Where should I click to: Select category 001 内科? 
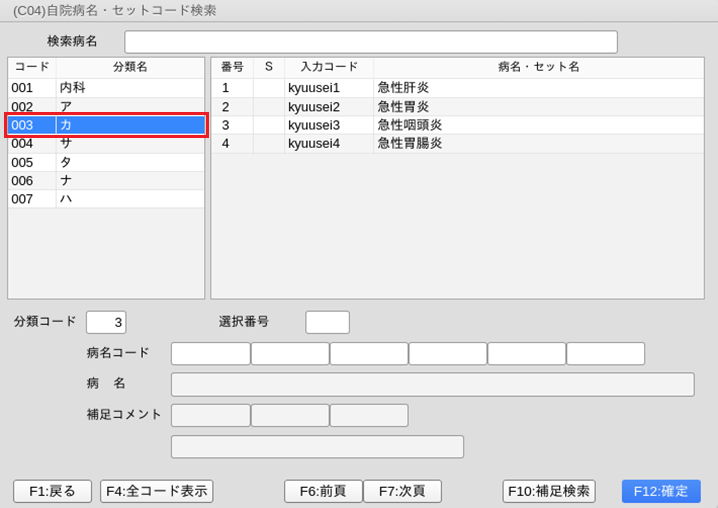pos(106,88)
